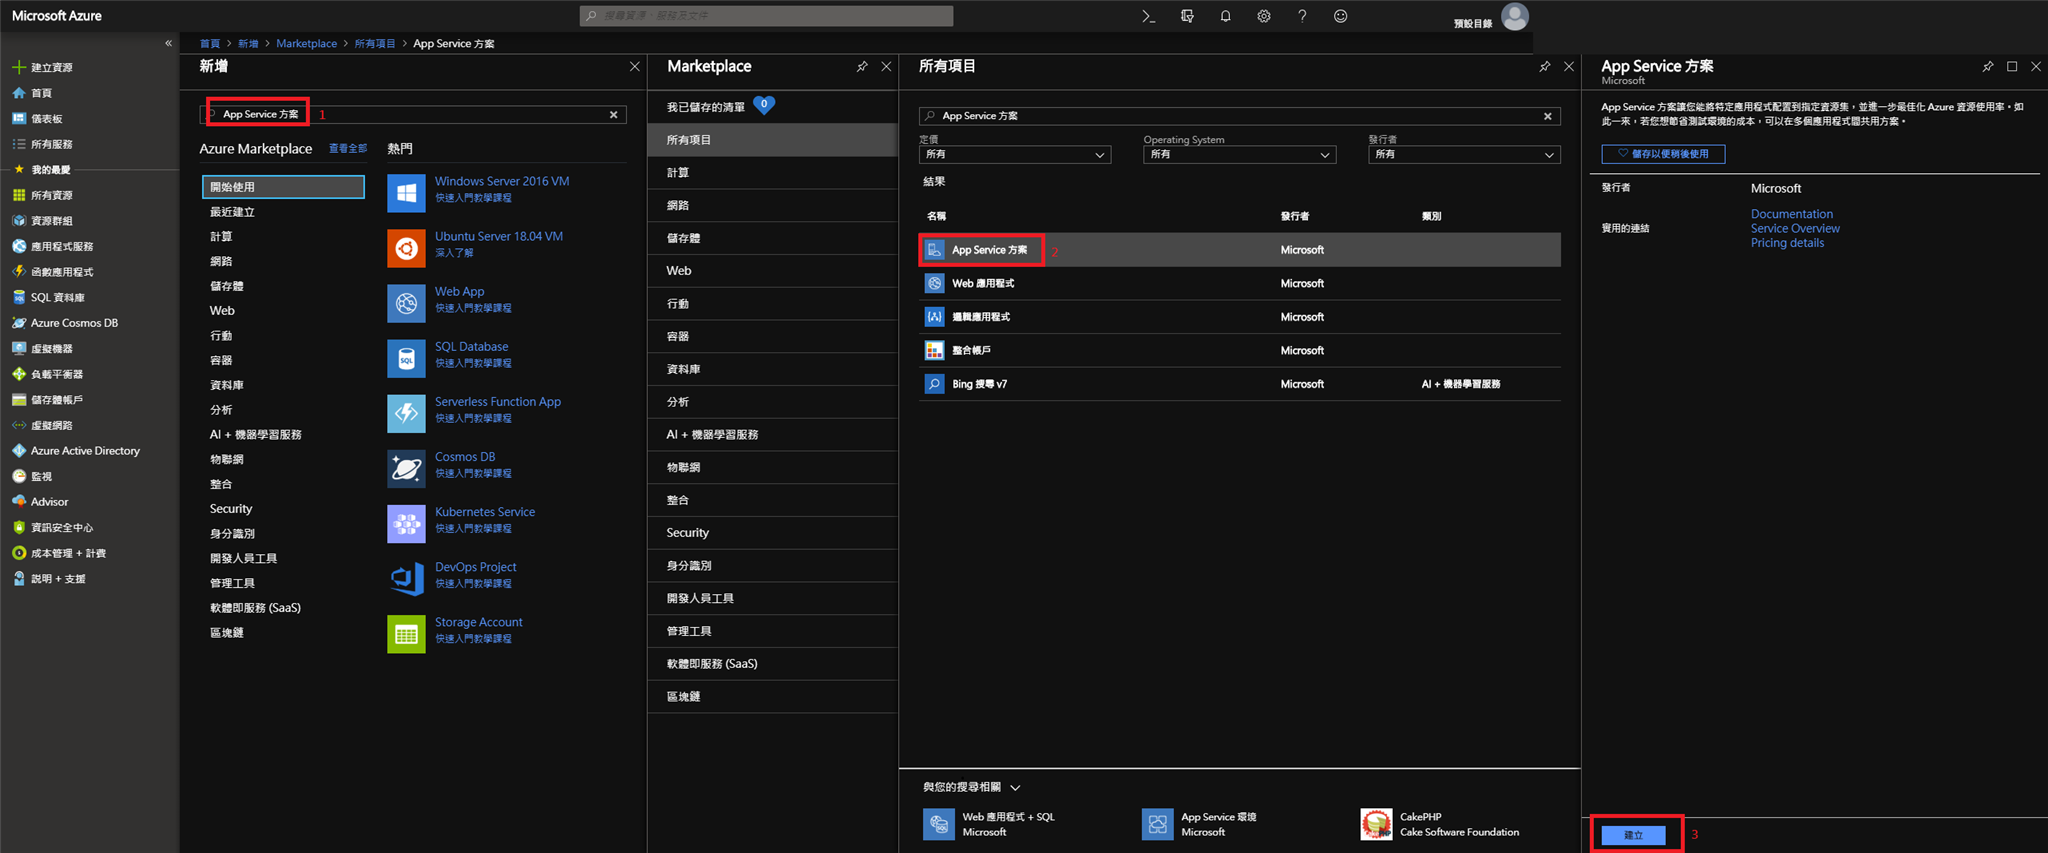2048x853 pixels.
Task: Click the top portal search field
Action: pos(766,16)
